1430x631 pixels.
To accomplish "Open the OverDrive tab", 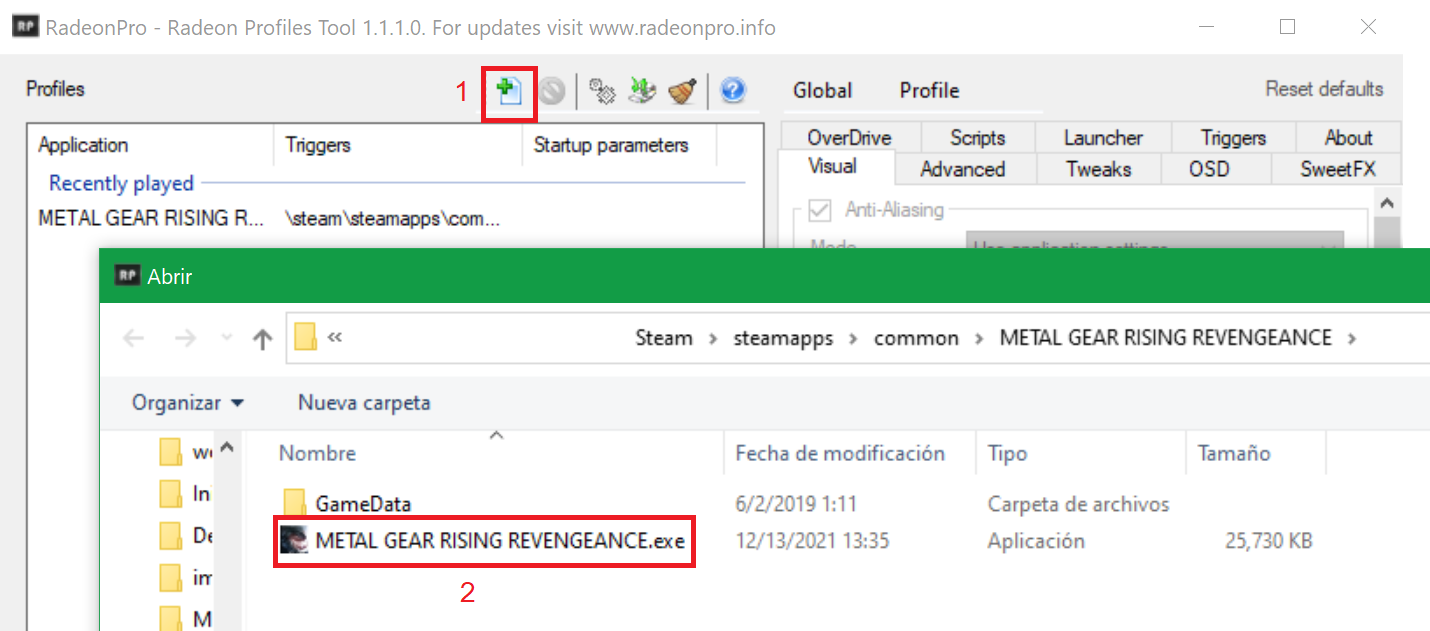I will pyautogui.click(x=849, y=137).
